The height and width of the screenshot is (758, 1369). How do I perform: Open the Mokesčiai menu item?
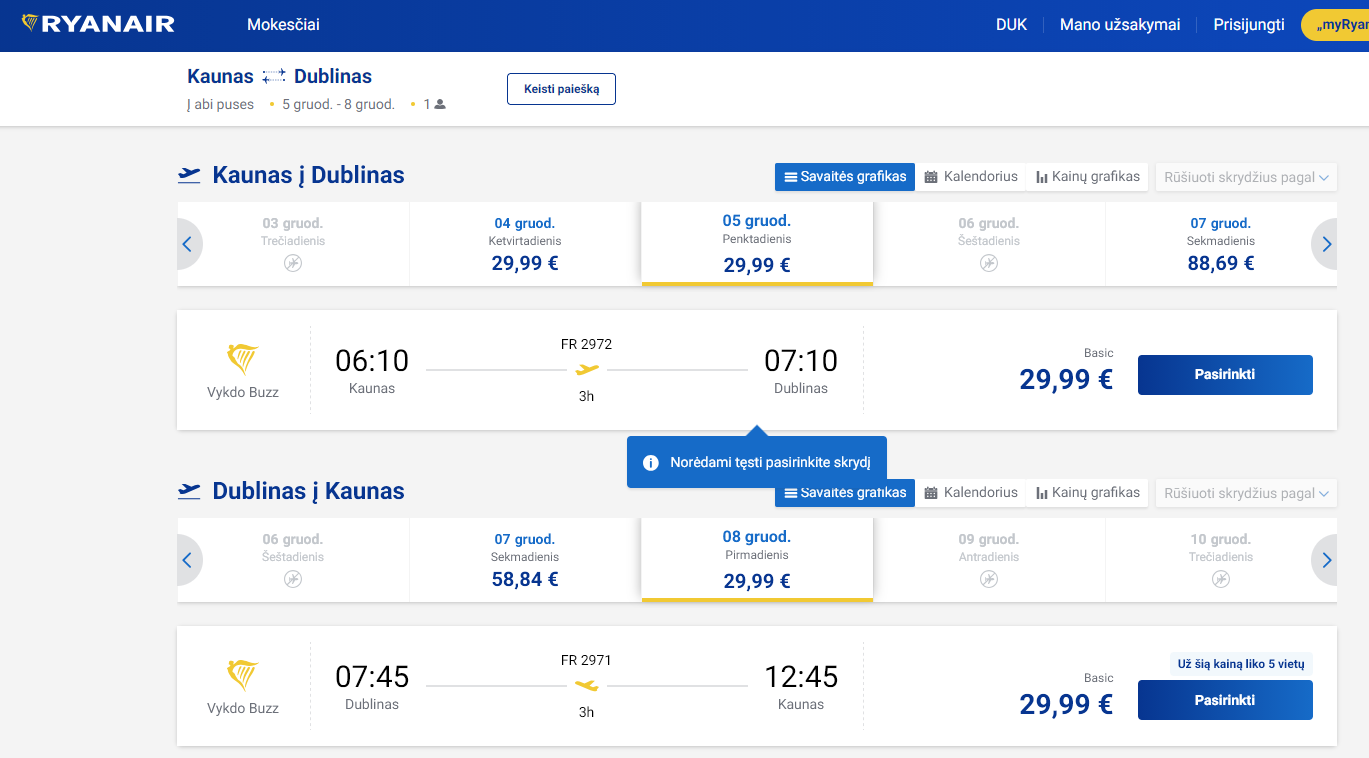coord(283,25)
